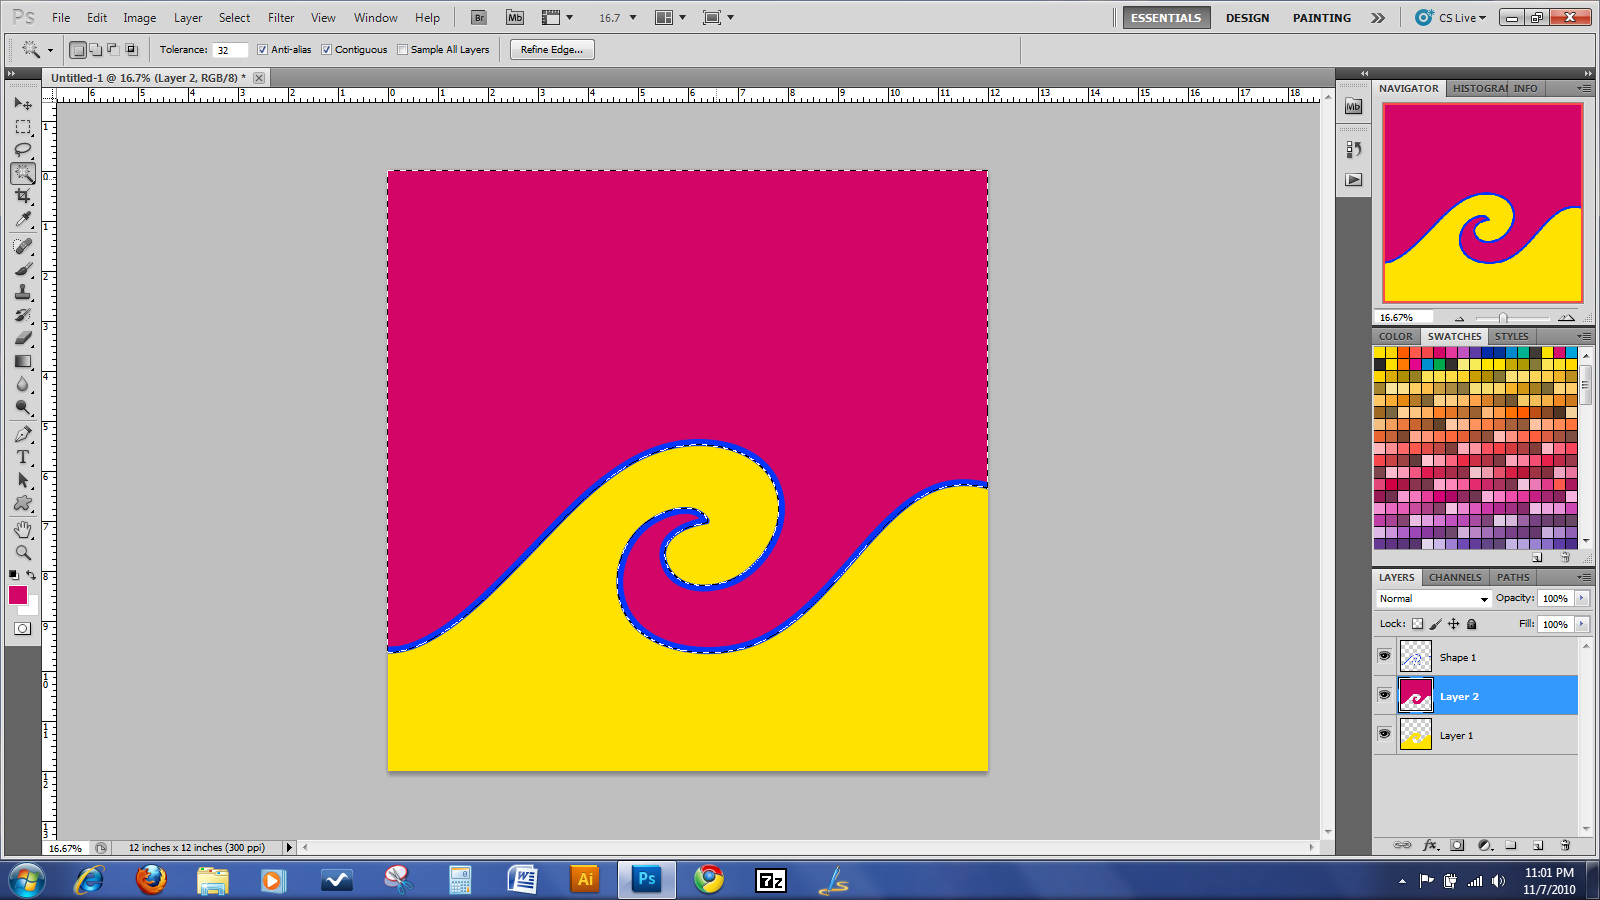Click the layer style fx icon
The width and height of the screenshot is (1600, 900).
(1430, 845)
